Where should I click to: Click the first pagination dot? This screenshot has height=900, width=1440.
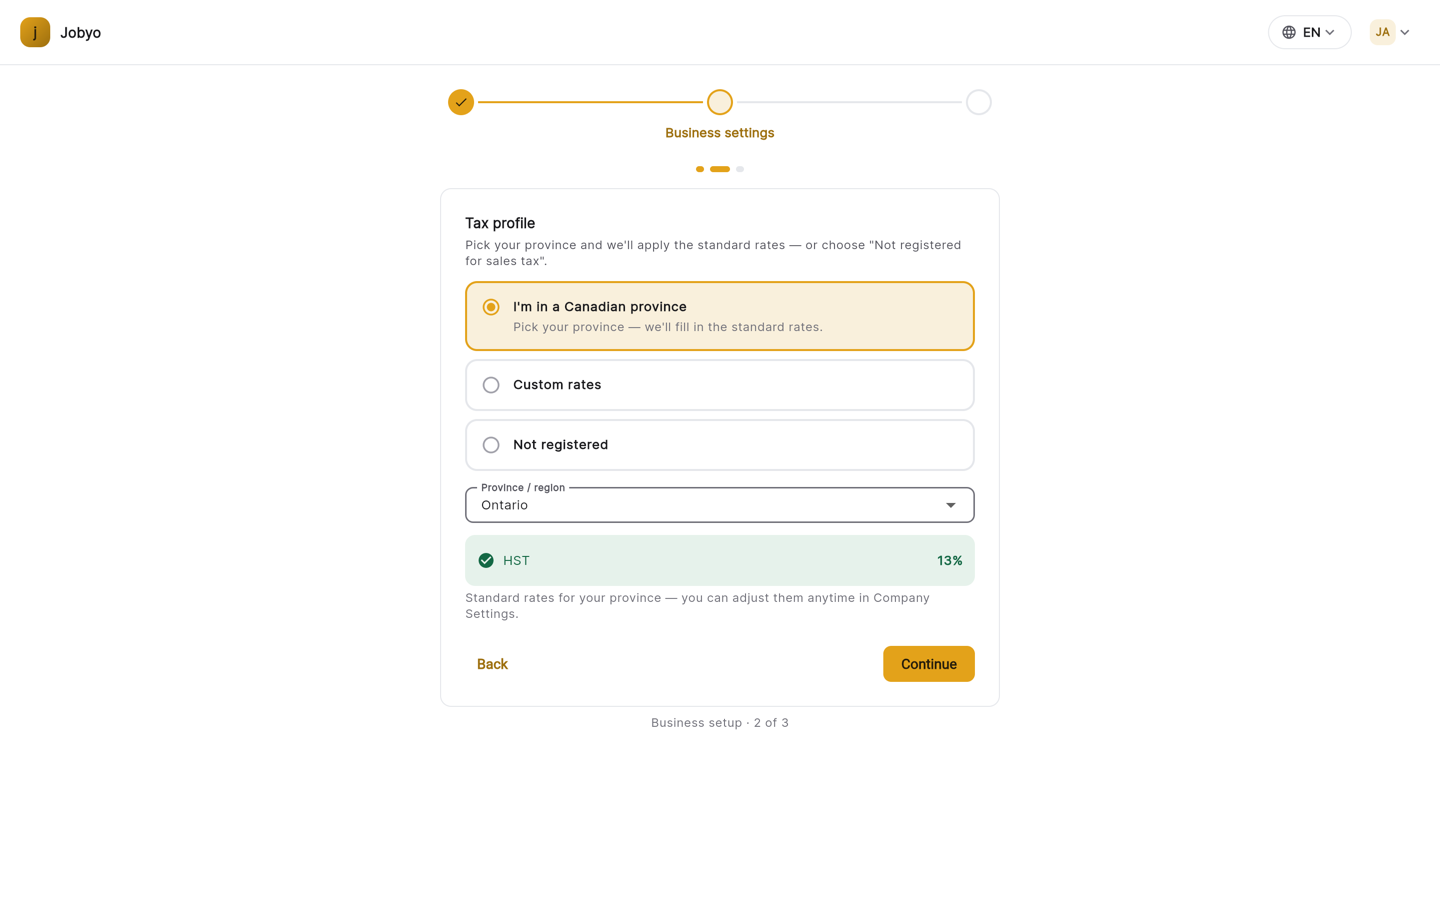point(700,169)
